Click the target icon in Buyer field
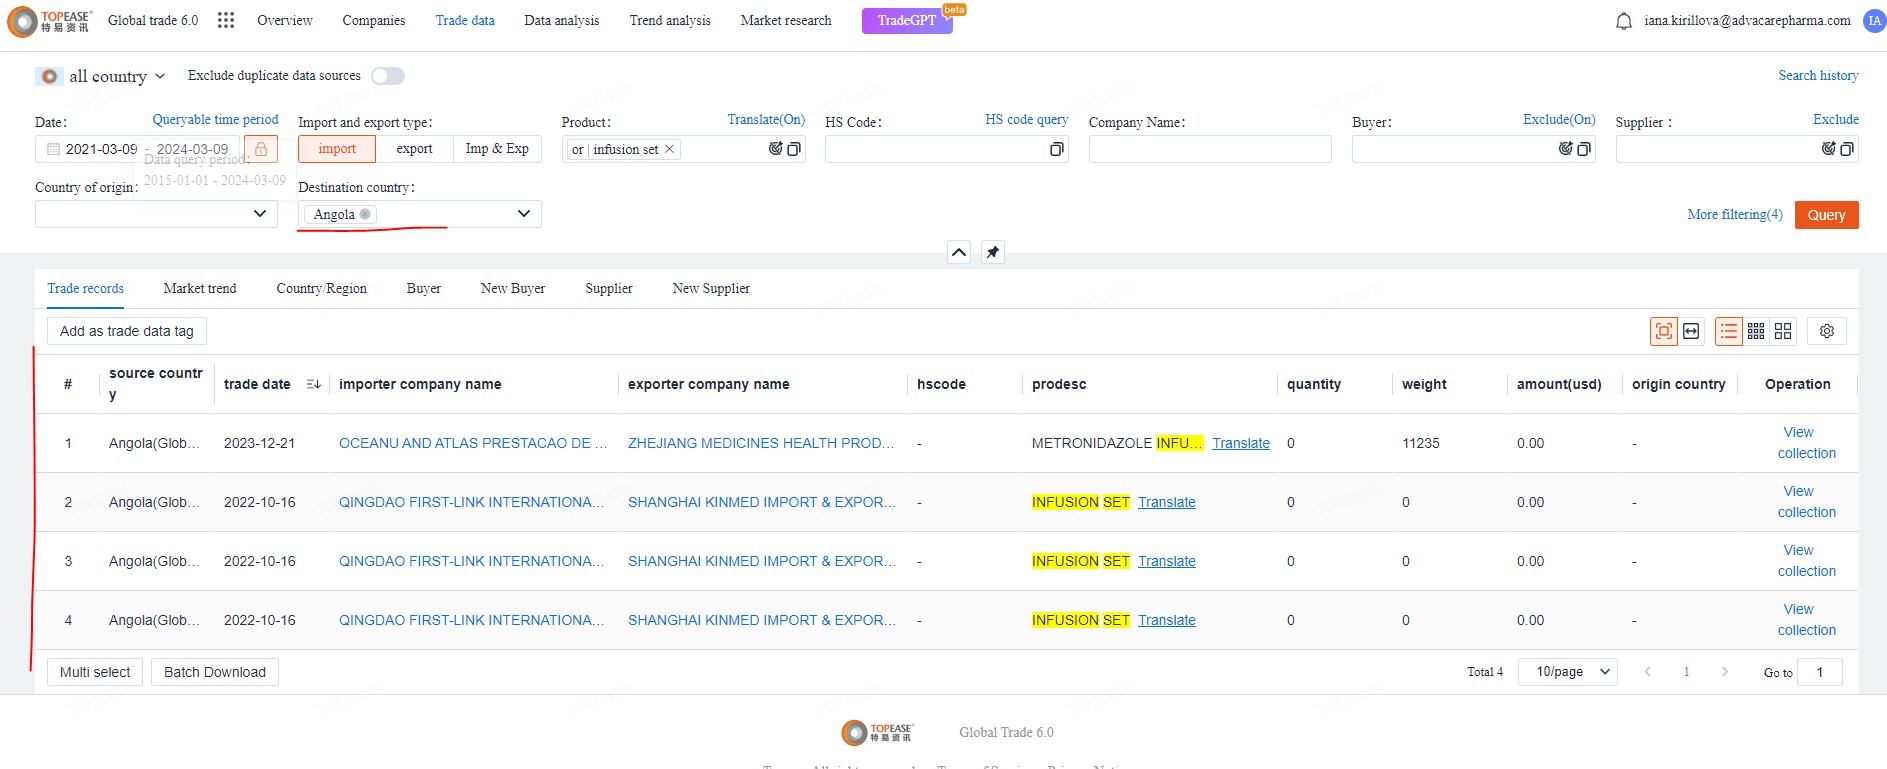 click(x=1565, y=149)
